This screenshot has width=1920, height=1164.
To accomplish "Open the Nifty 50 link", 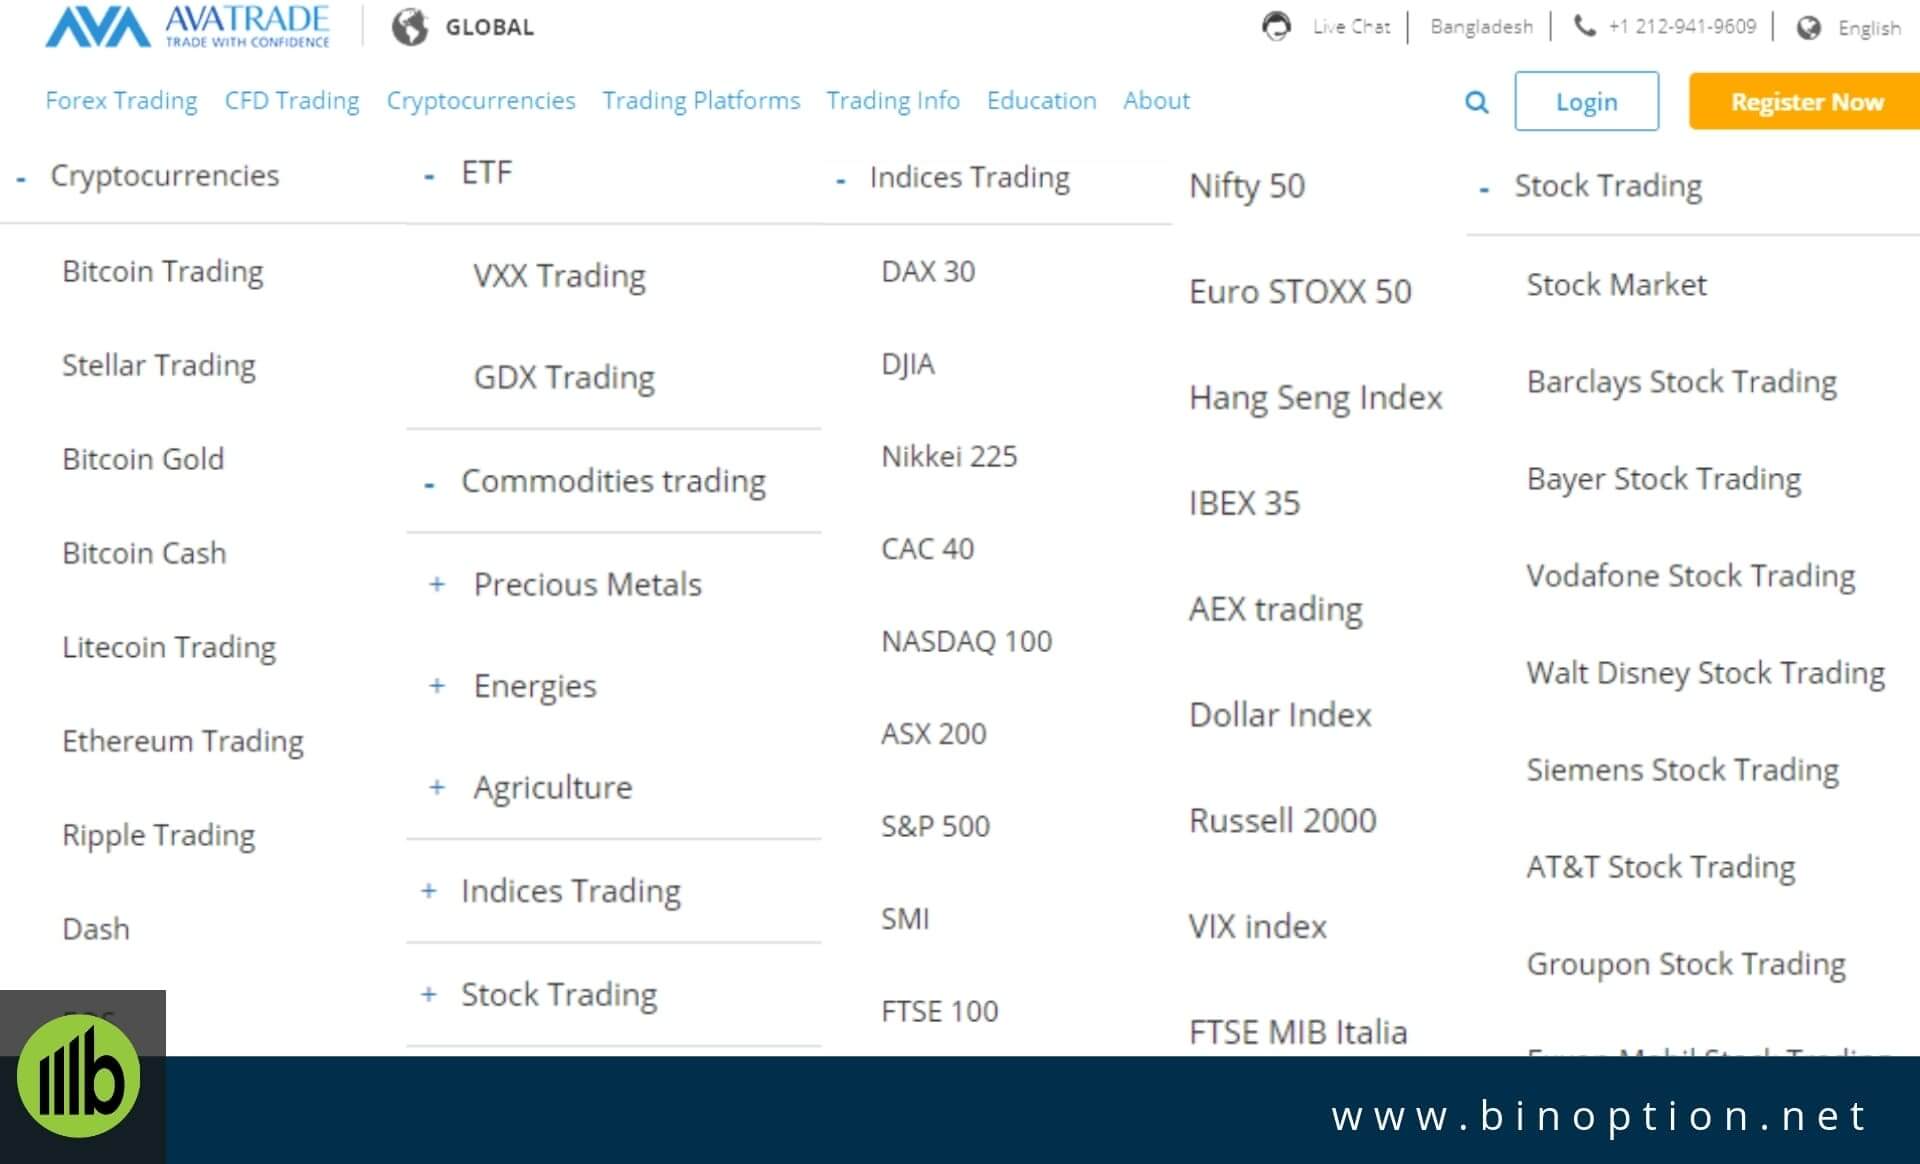I will (1247, 187).
